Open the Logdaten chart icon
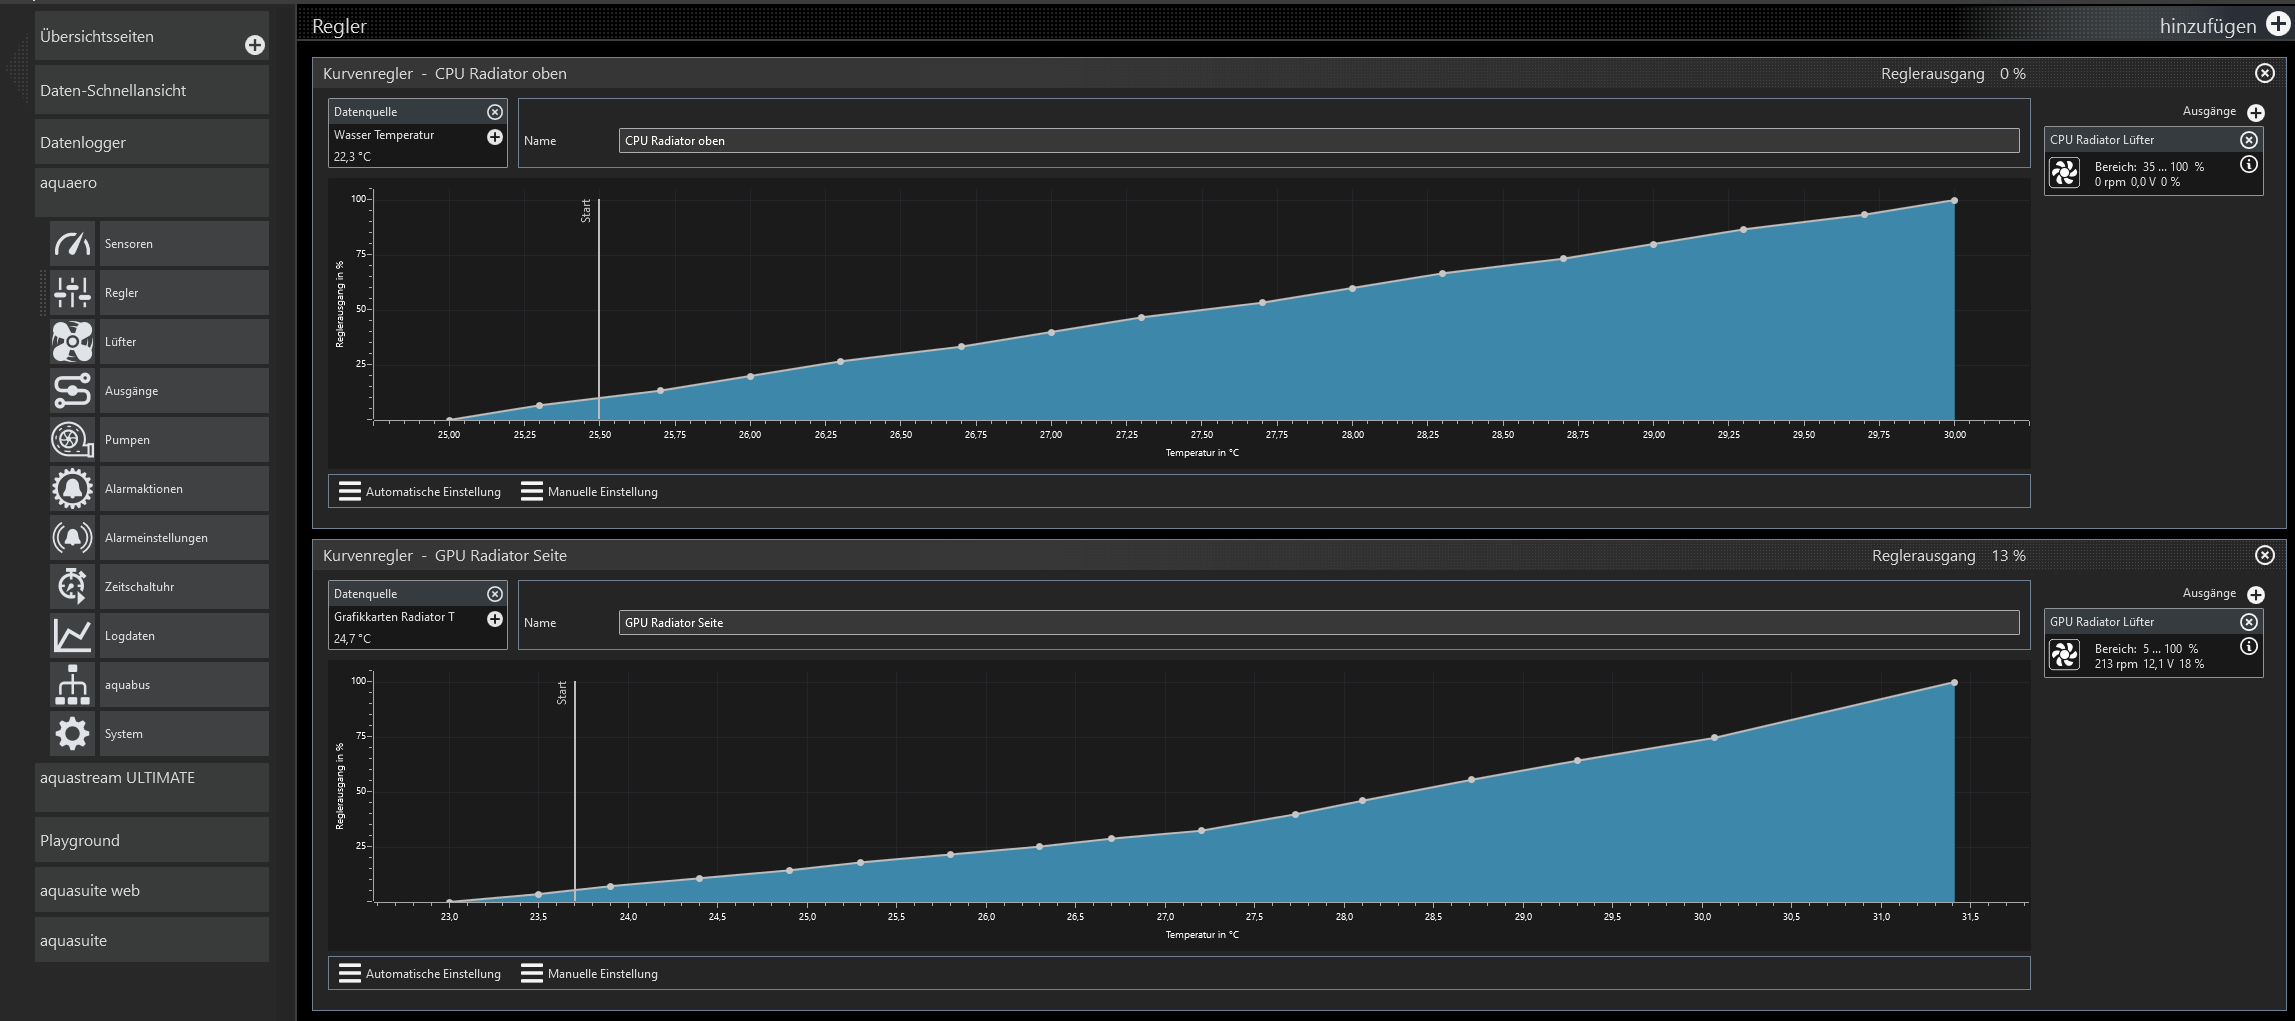The height and width of the screenshot is (1021, 2295). coord(73,636)
